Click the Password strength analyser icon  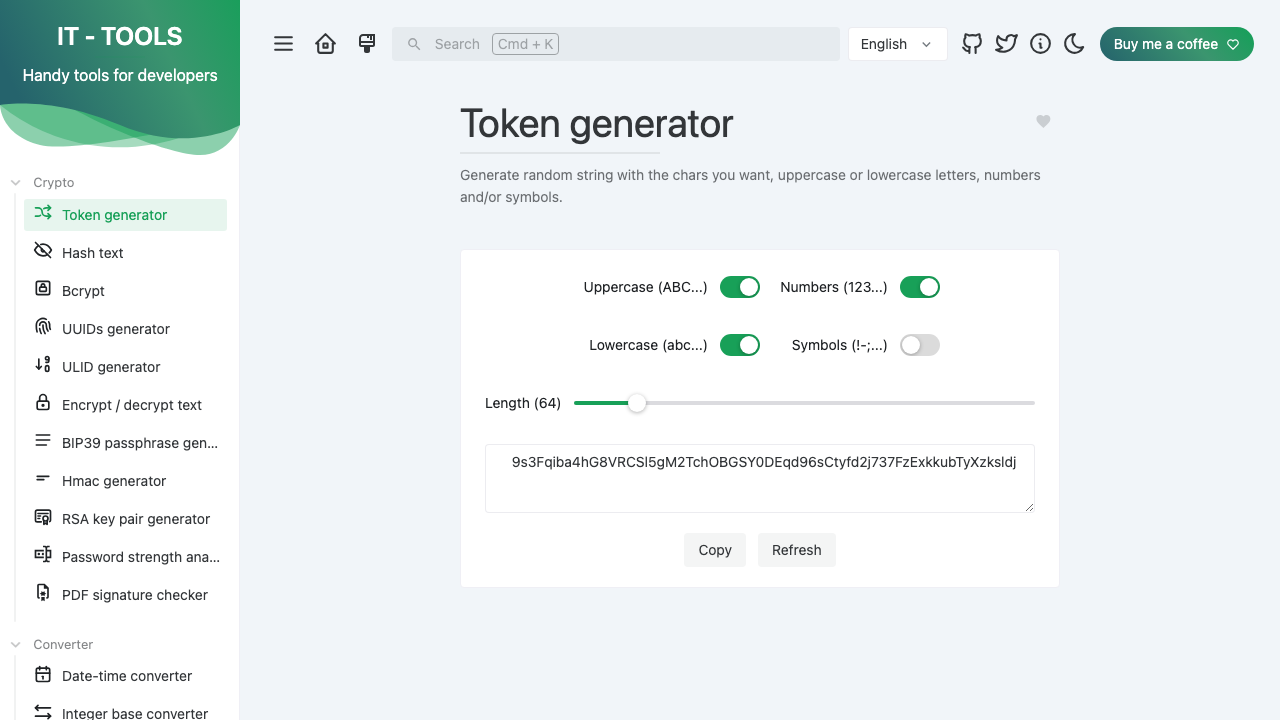[43, 555]
